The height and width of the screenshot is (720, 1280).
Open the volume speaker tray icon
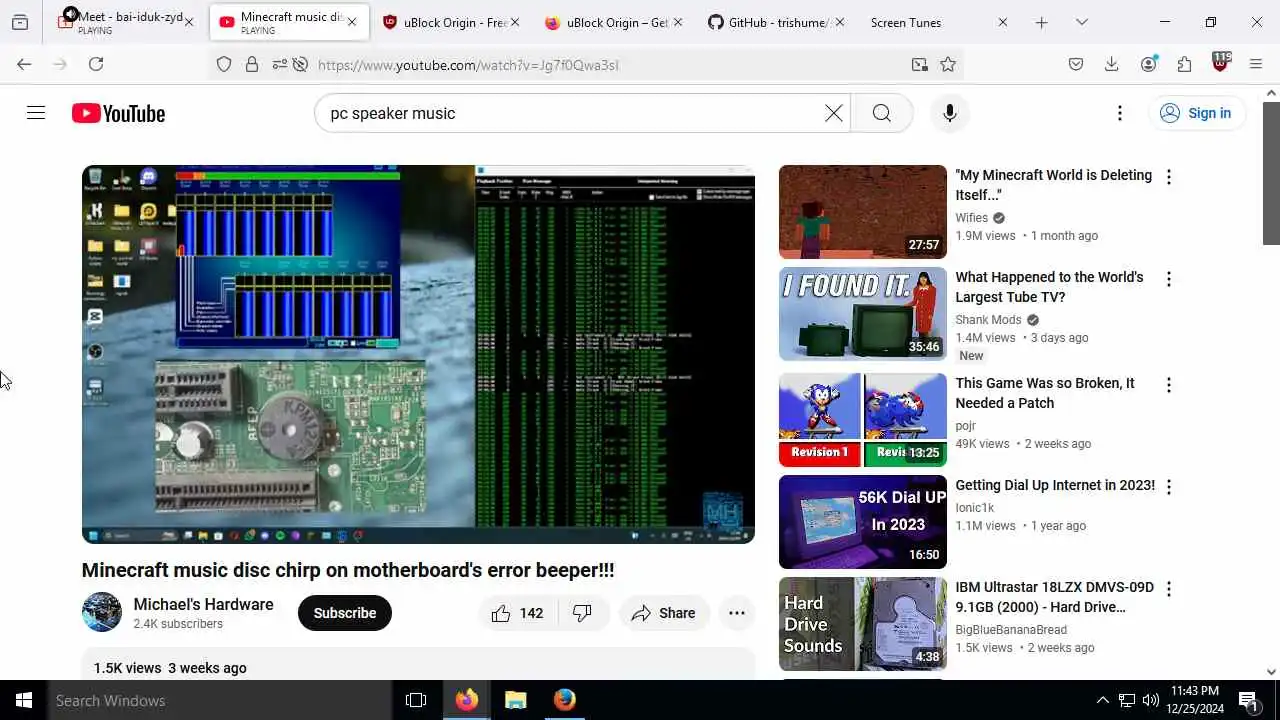1151,700
